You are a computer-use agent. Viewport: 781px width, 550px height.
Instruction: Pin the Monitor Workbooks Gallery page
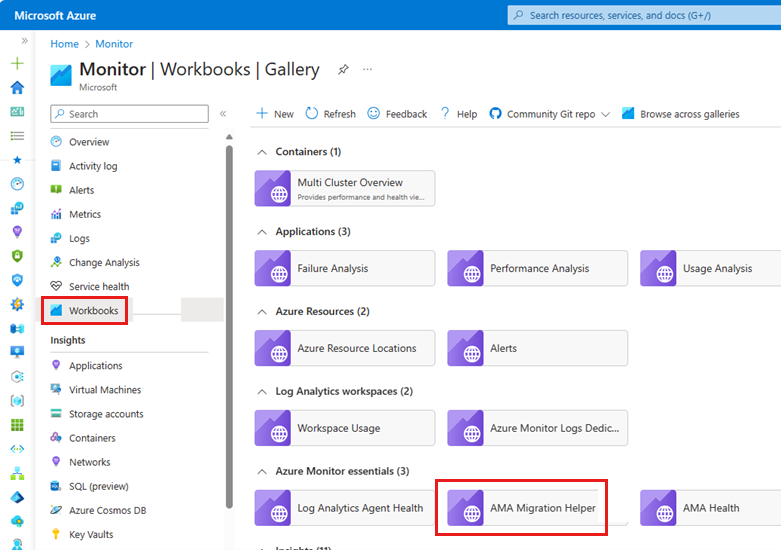pyautogui.click(x=343, y=70)
